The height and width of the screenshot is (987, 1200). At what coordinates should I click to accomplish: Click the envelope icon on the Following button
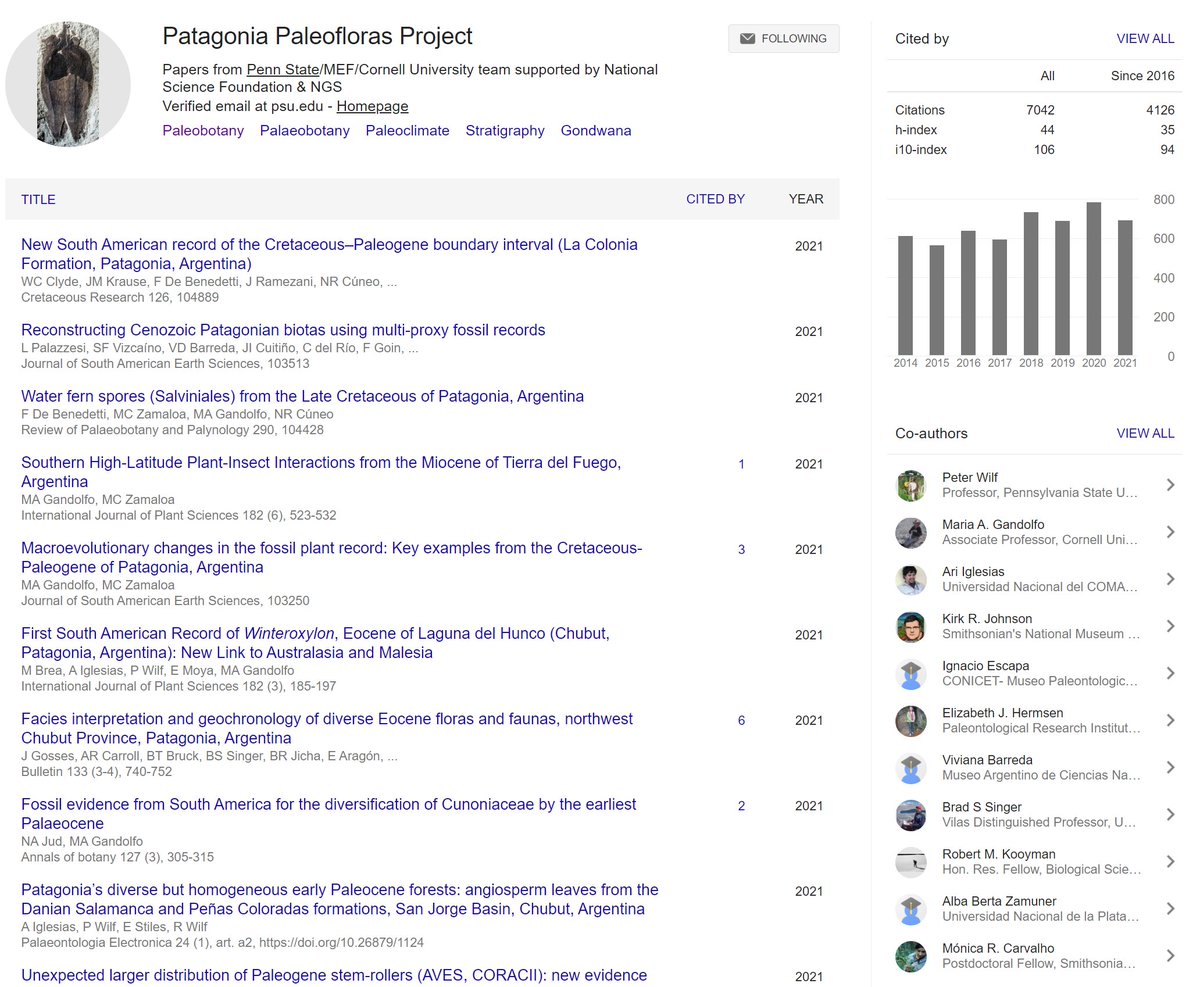(748, 38)
